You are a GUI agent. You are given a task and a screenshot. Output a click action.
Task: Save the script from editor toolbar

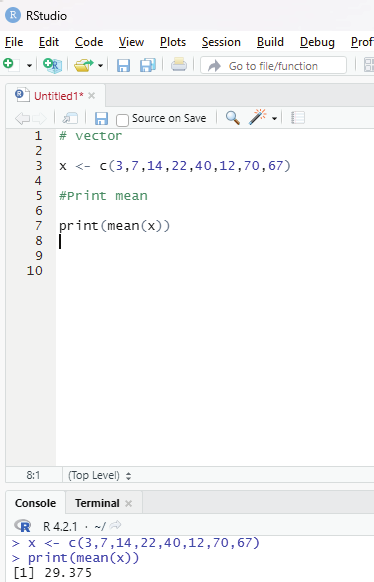101,119
